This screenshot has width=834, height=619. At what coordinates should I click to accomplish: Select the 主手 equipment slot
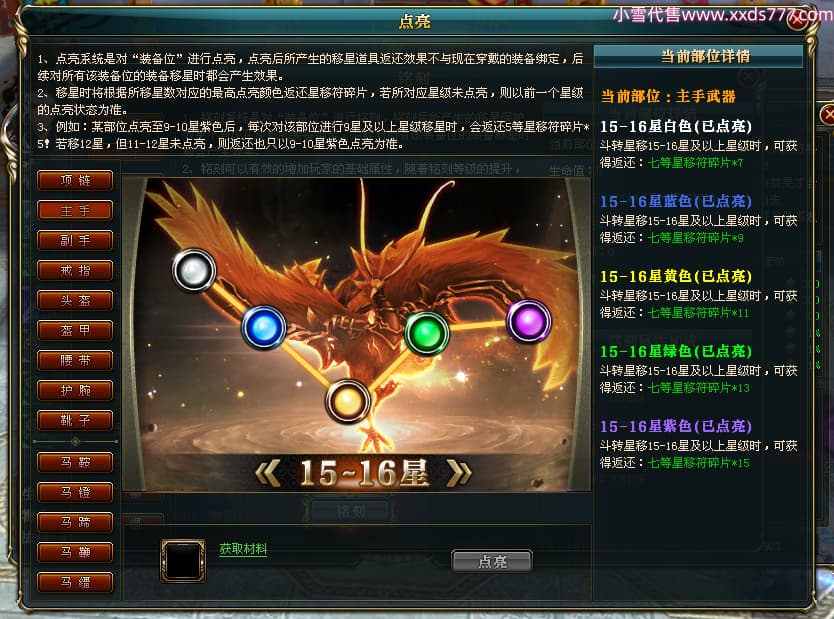75,210
